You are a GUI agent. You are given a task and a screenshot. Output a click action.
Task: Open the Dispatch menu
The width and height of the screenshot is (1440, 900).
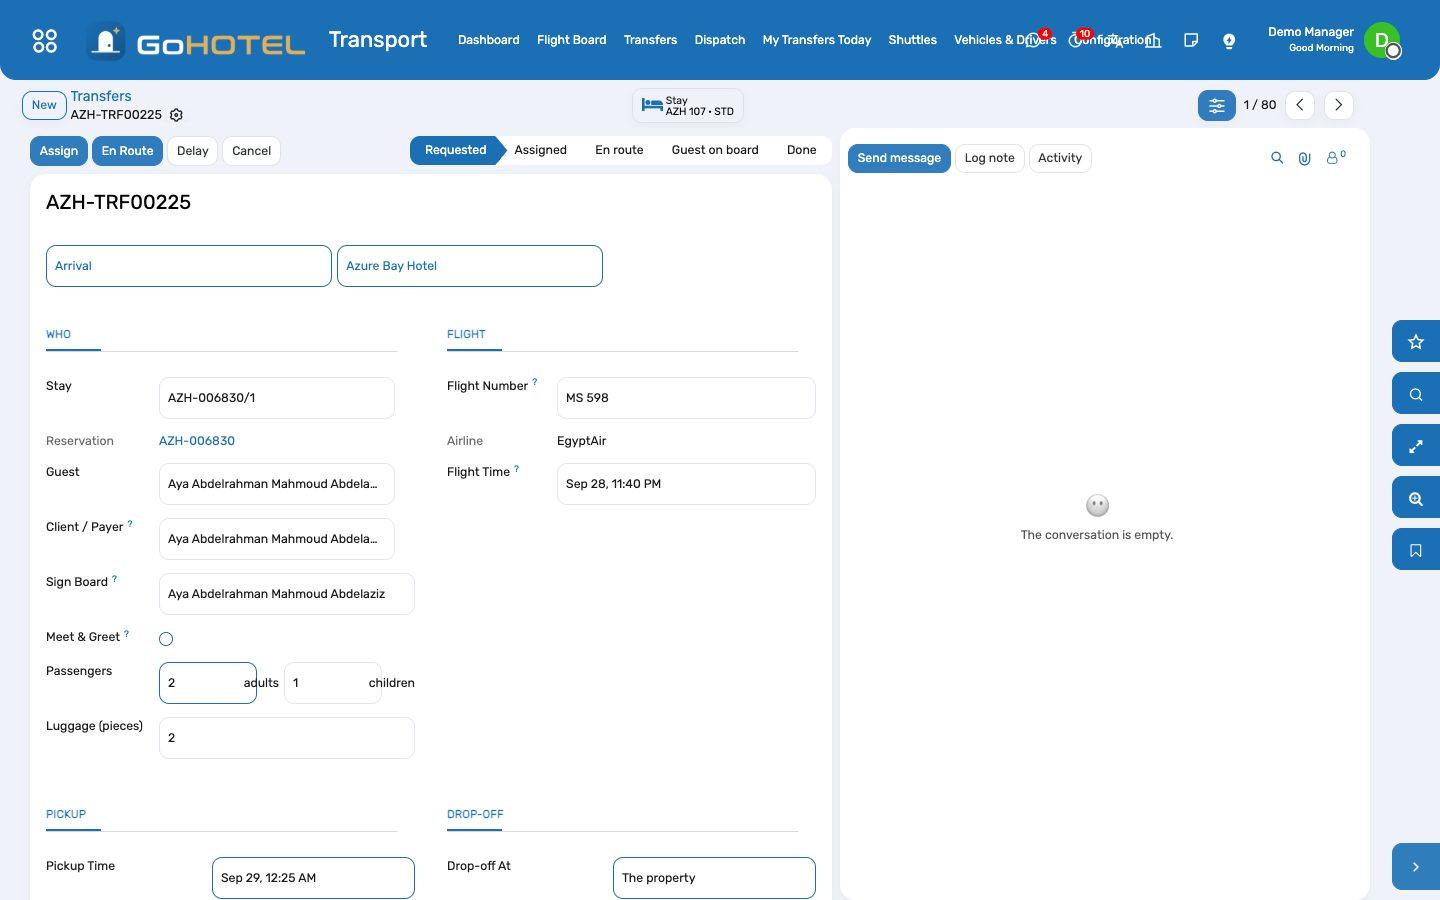(x=720, y=40)
